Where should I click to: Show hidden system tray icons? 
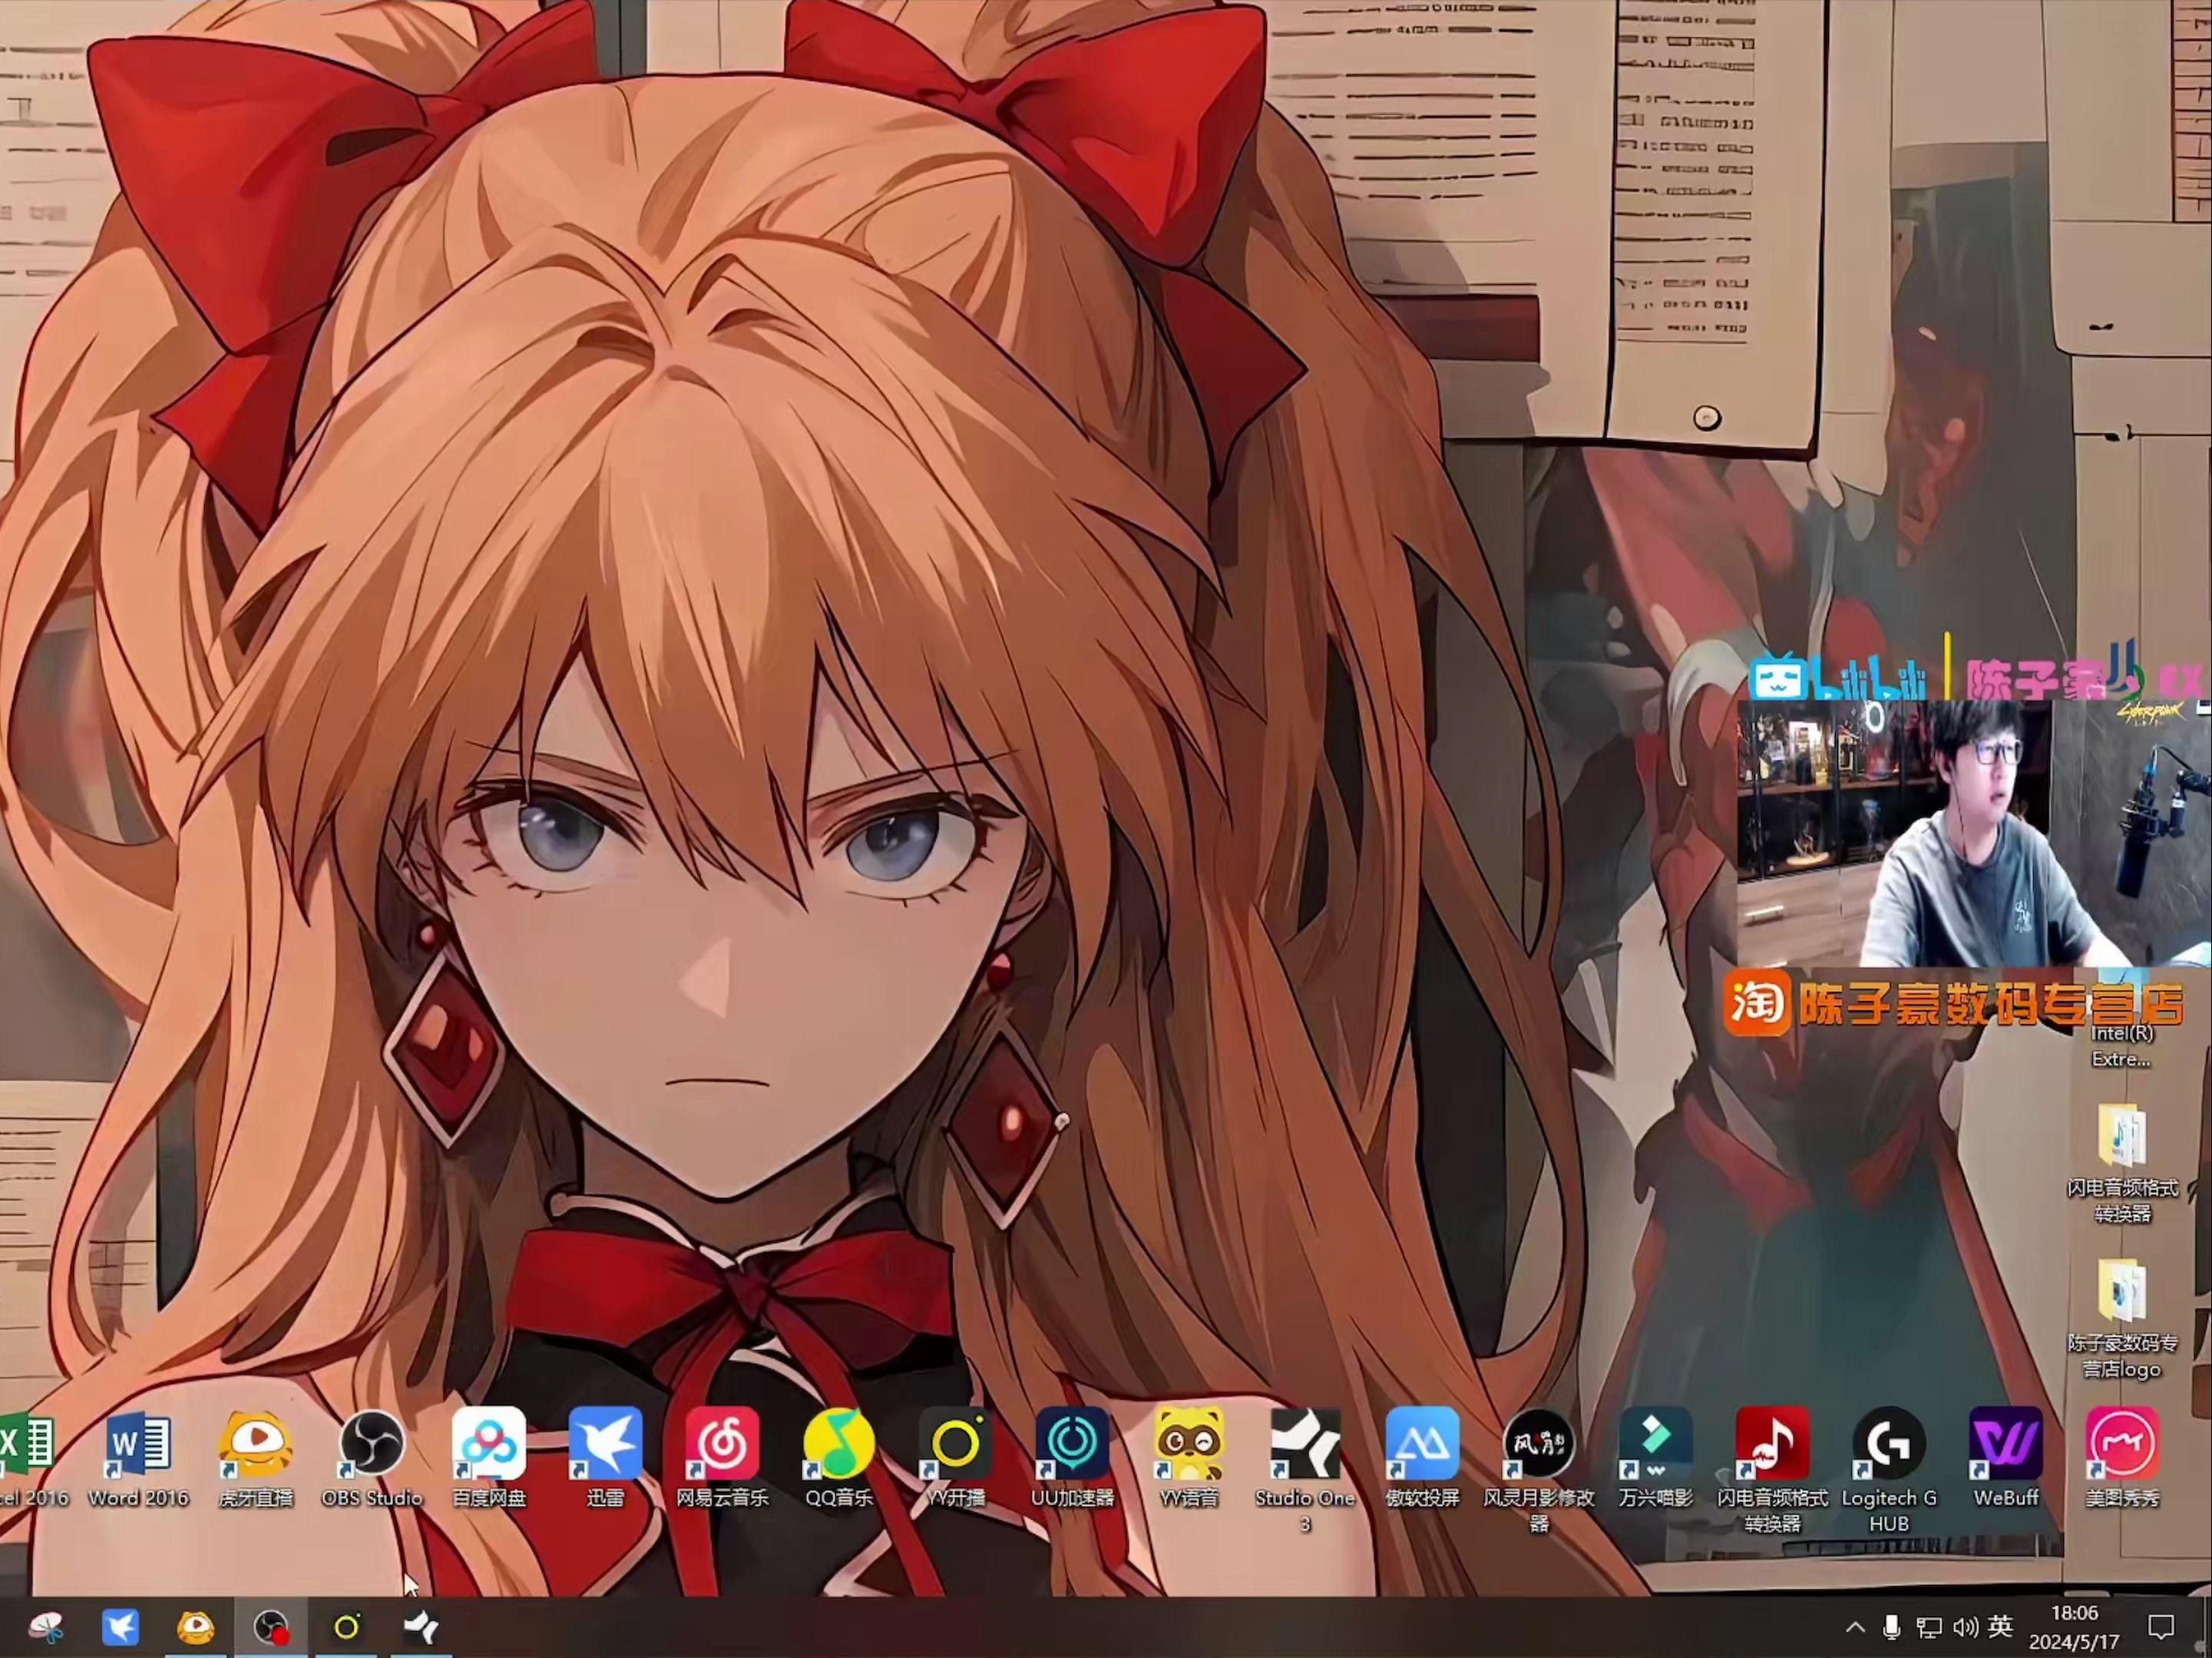click(1855, 1628)
